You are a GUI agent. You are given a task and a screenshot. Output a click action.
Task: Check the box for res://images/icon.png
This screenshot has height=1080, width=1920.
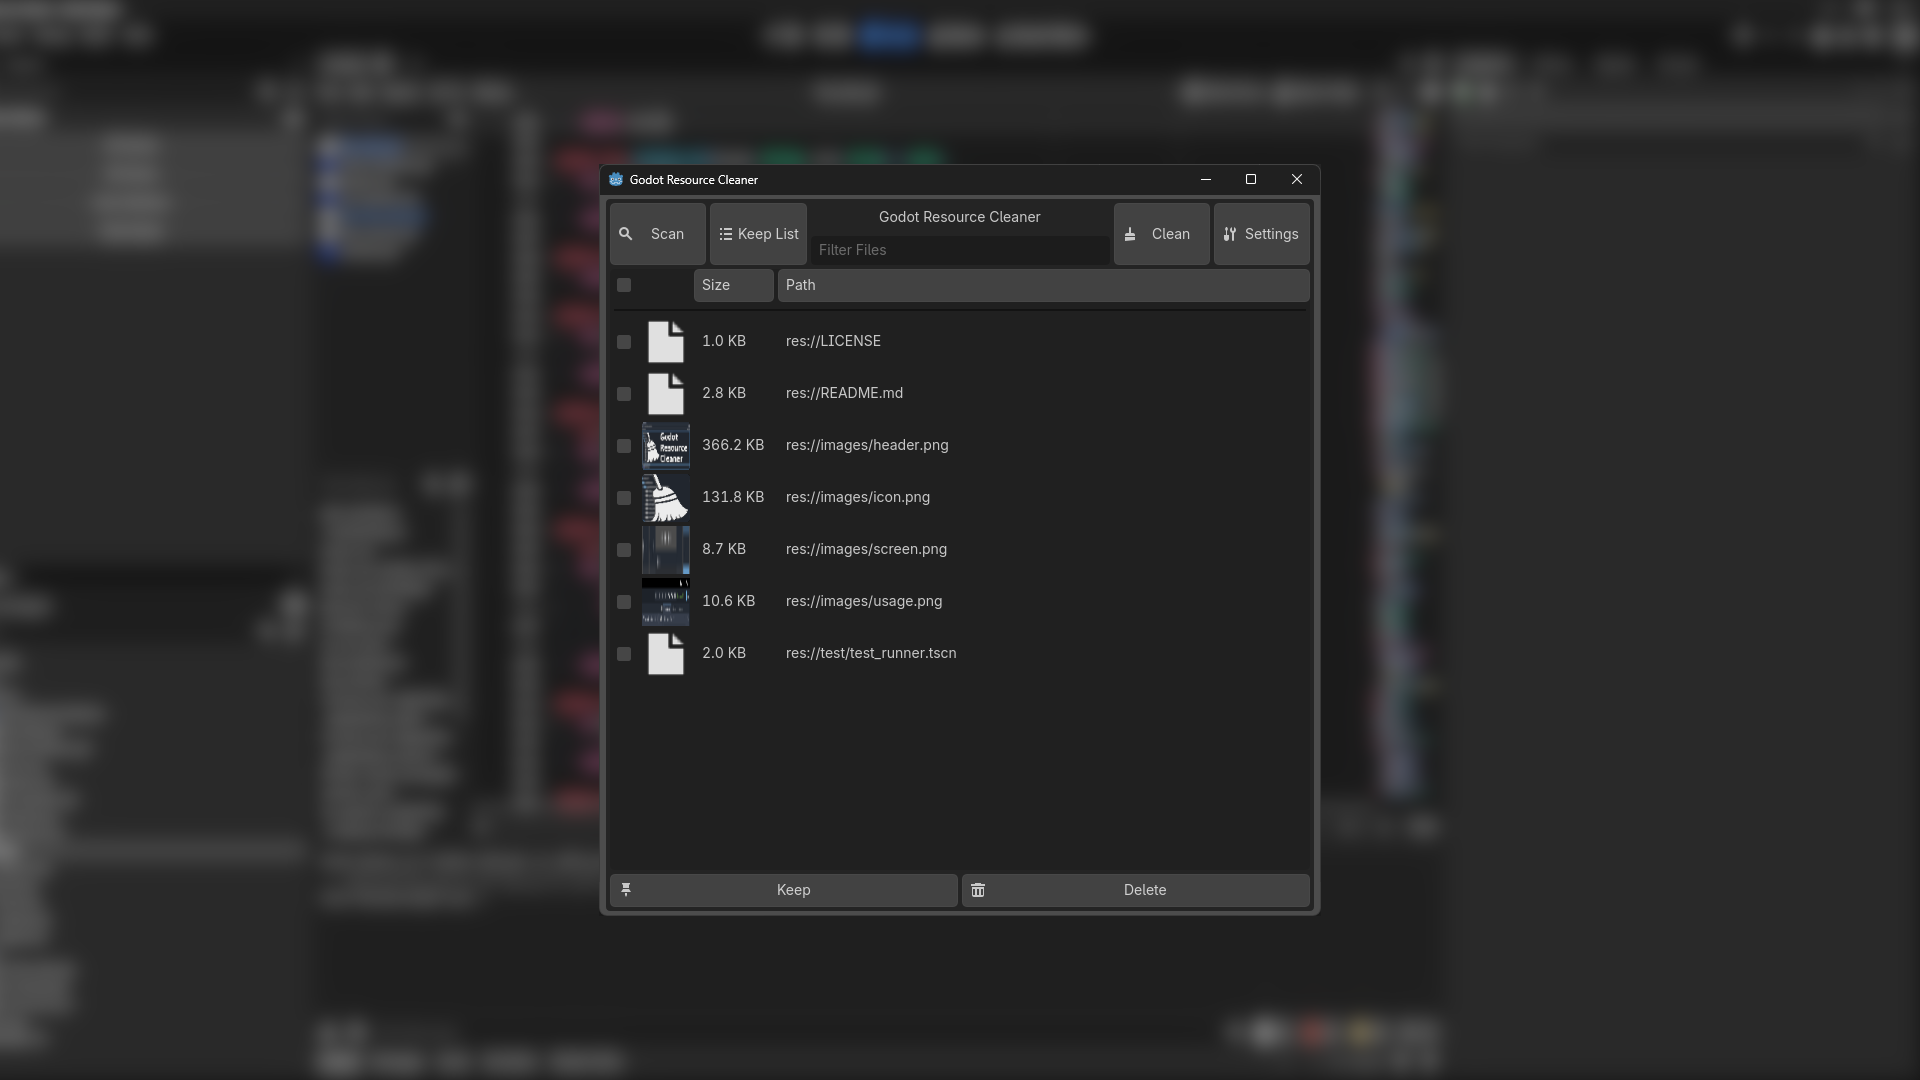624,498
